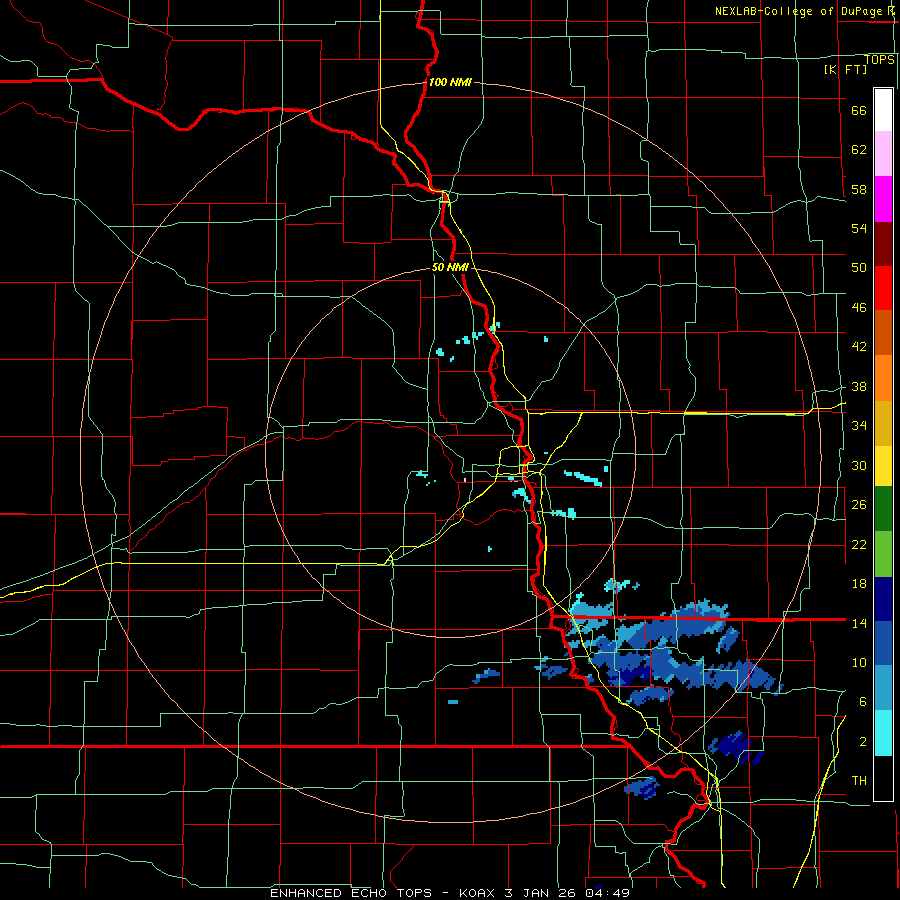
Task: Click the black swatch at legend bottom
Action: pyautogui.click(x=883, y=778)
